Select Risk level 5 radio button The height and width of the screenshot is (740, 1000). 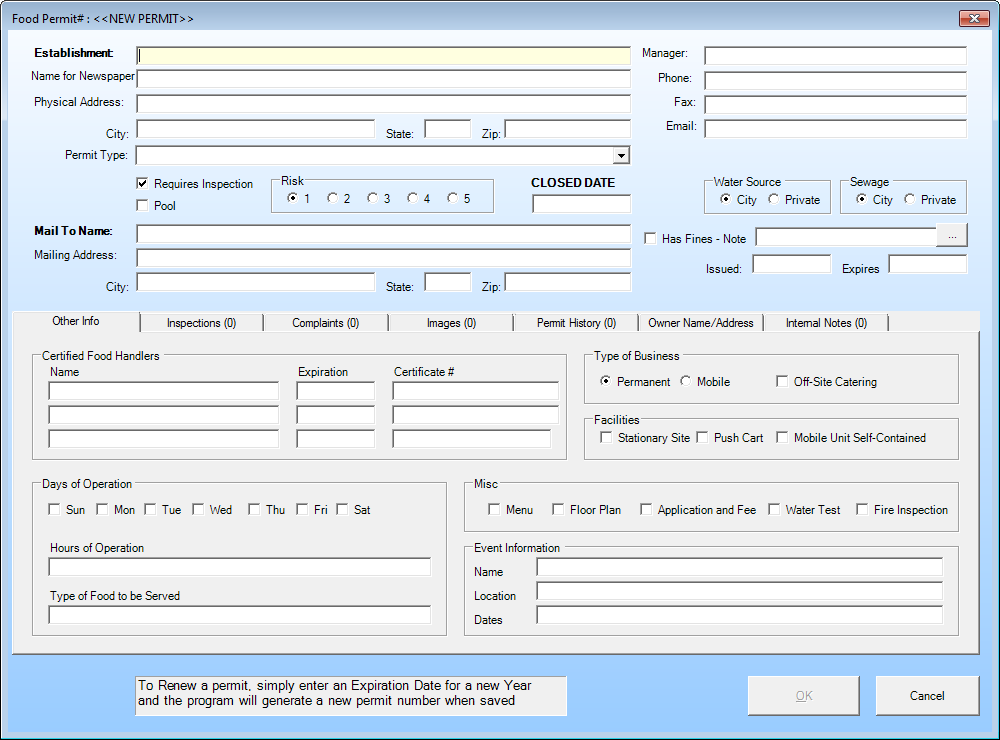(452, 198)
